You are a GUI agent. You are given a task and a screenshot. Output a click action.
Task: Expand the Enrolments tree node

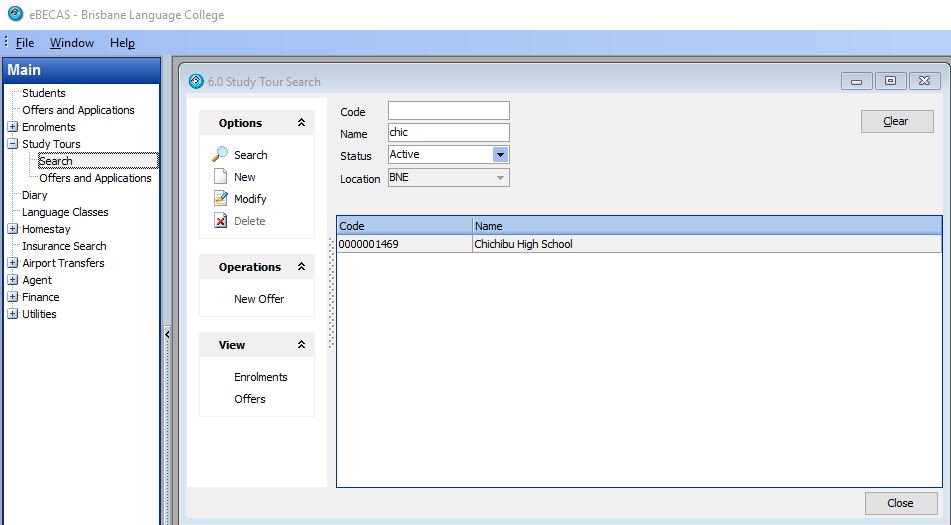pyautogui.click(x=12, y=127)
